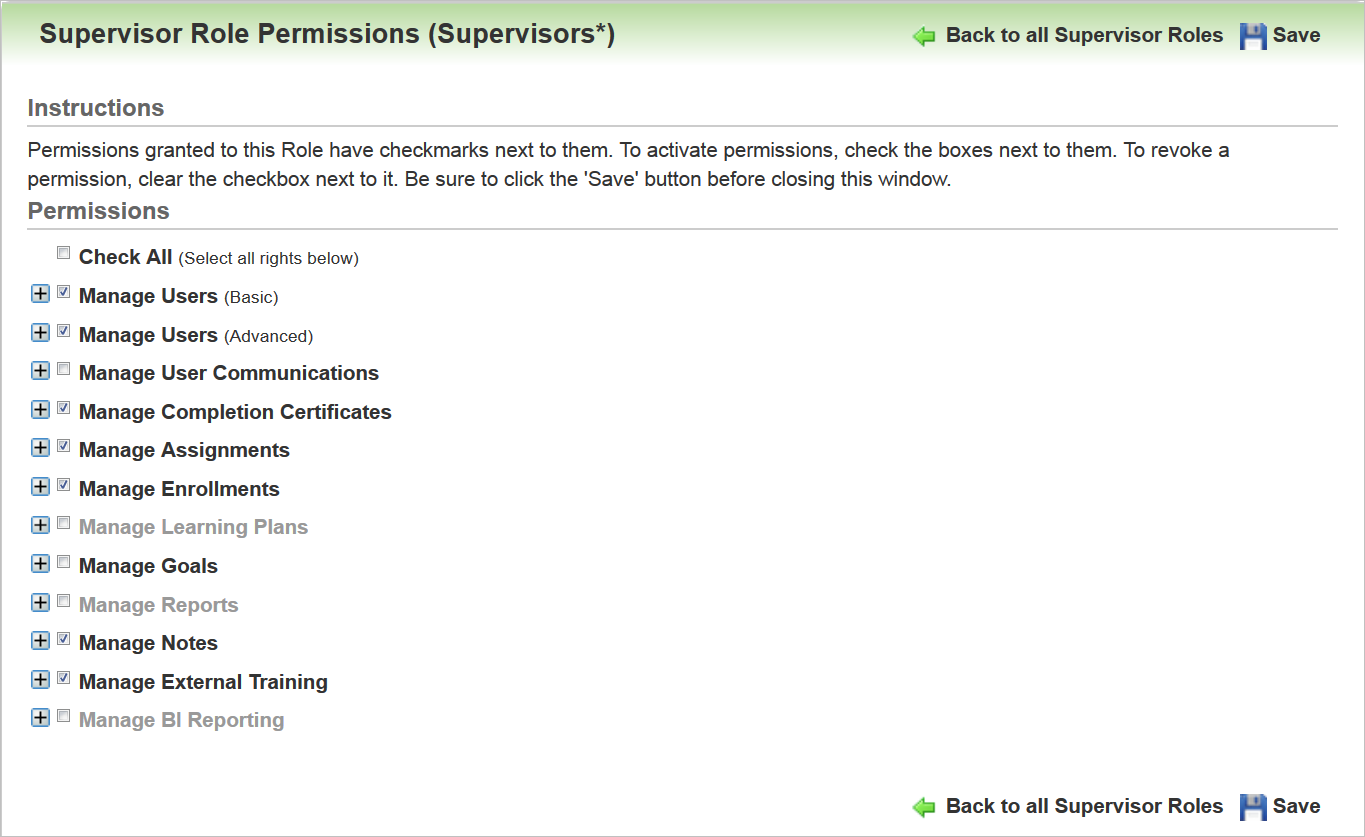Viewport: 1365px width, 837px height.
Task: Expand the Manage External Training section
Action: 40,680
